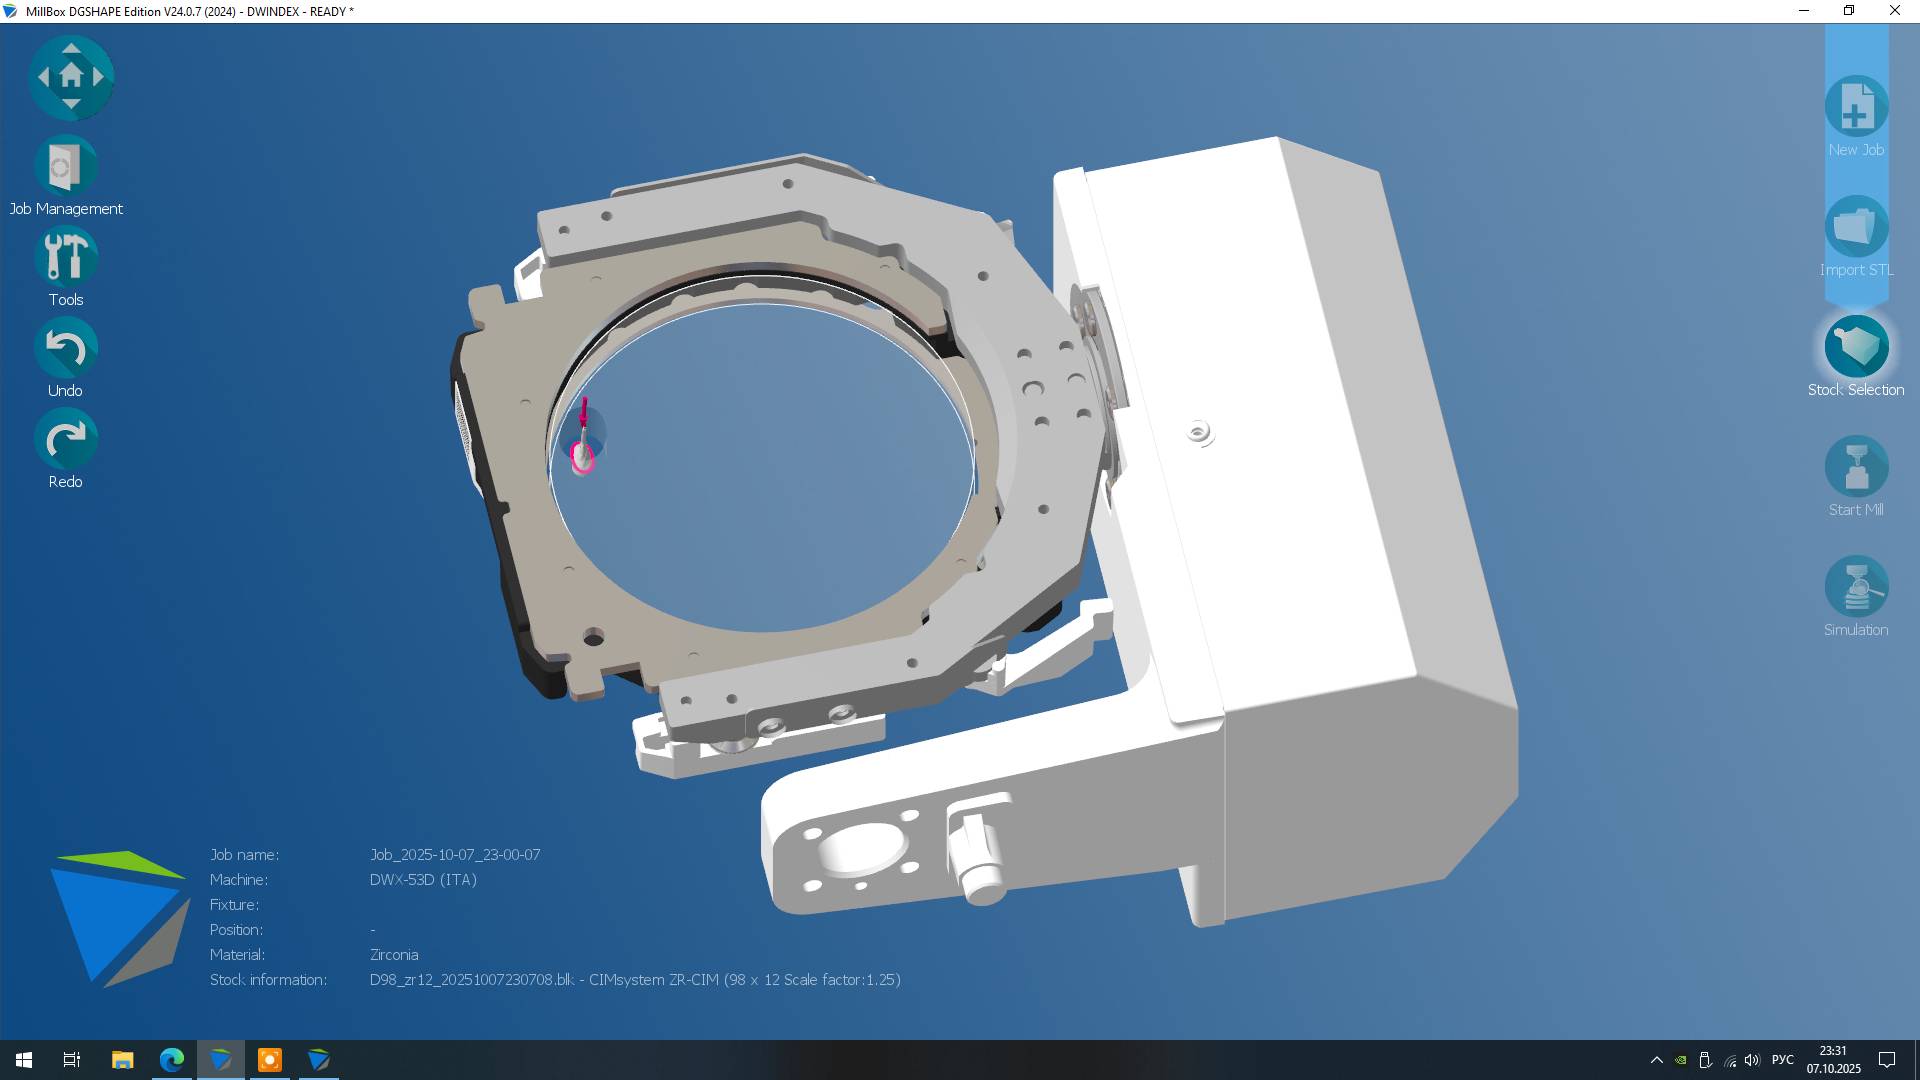Click the down arrow on view navigator

(x=71, y=104)
